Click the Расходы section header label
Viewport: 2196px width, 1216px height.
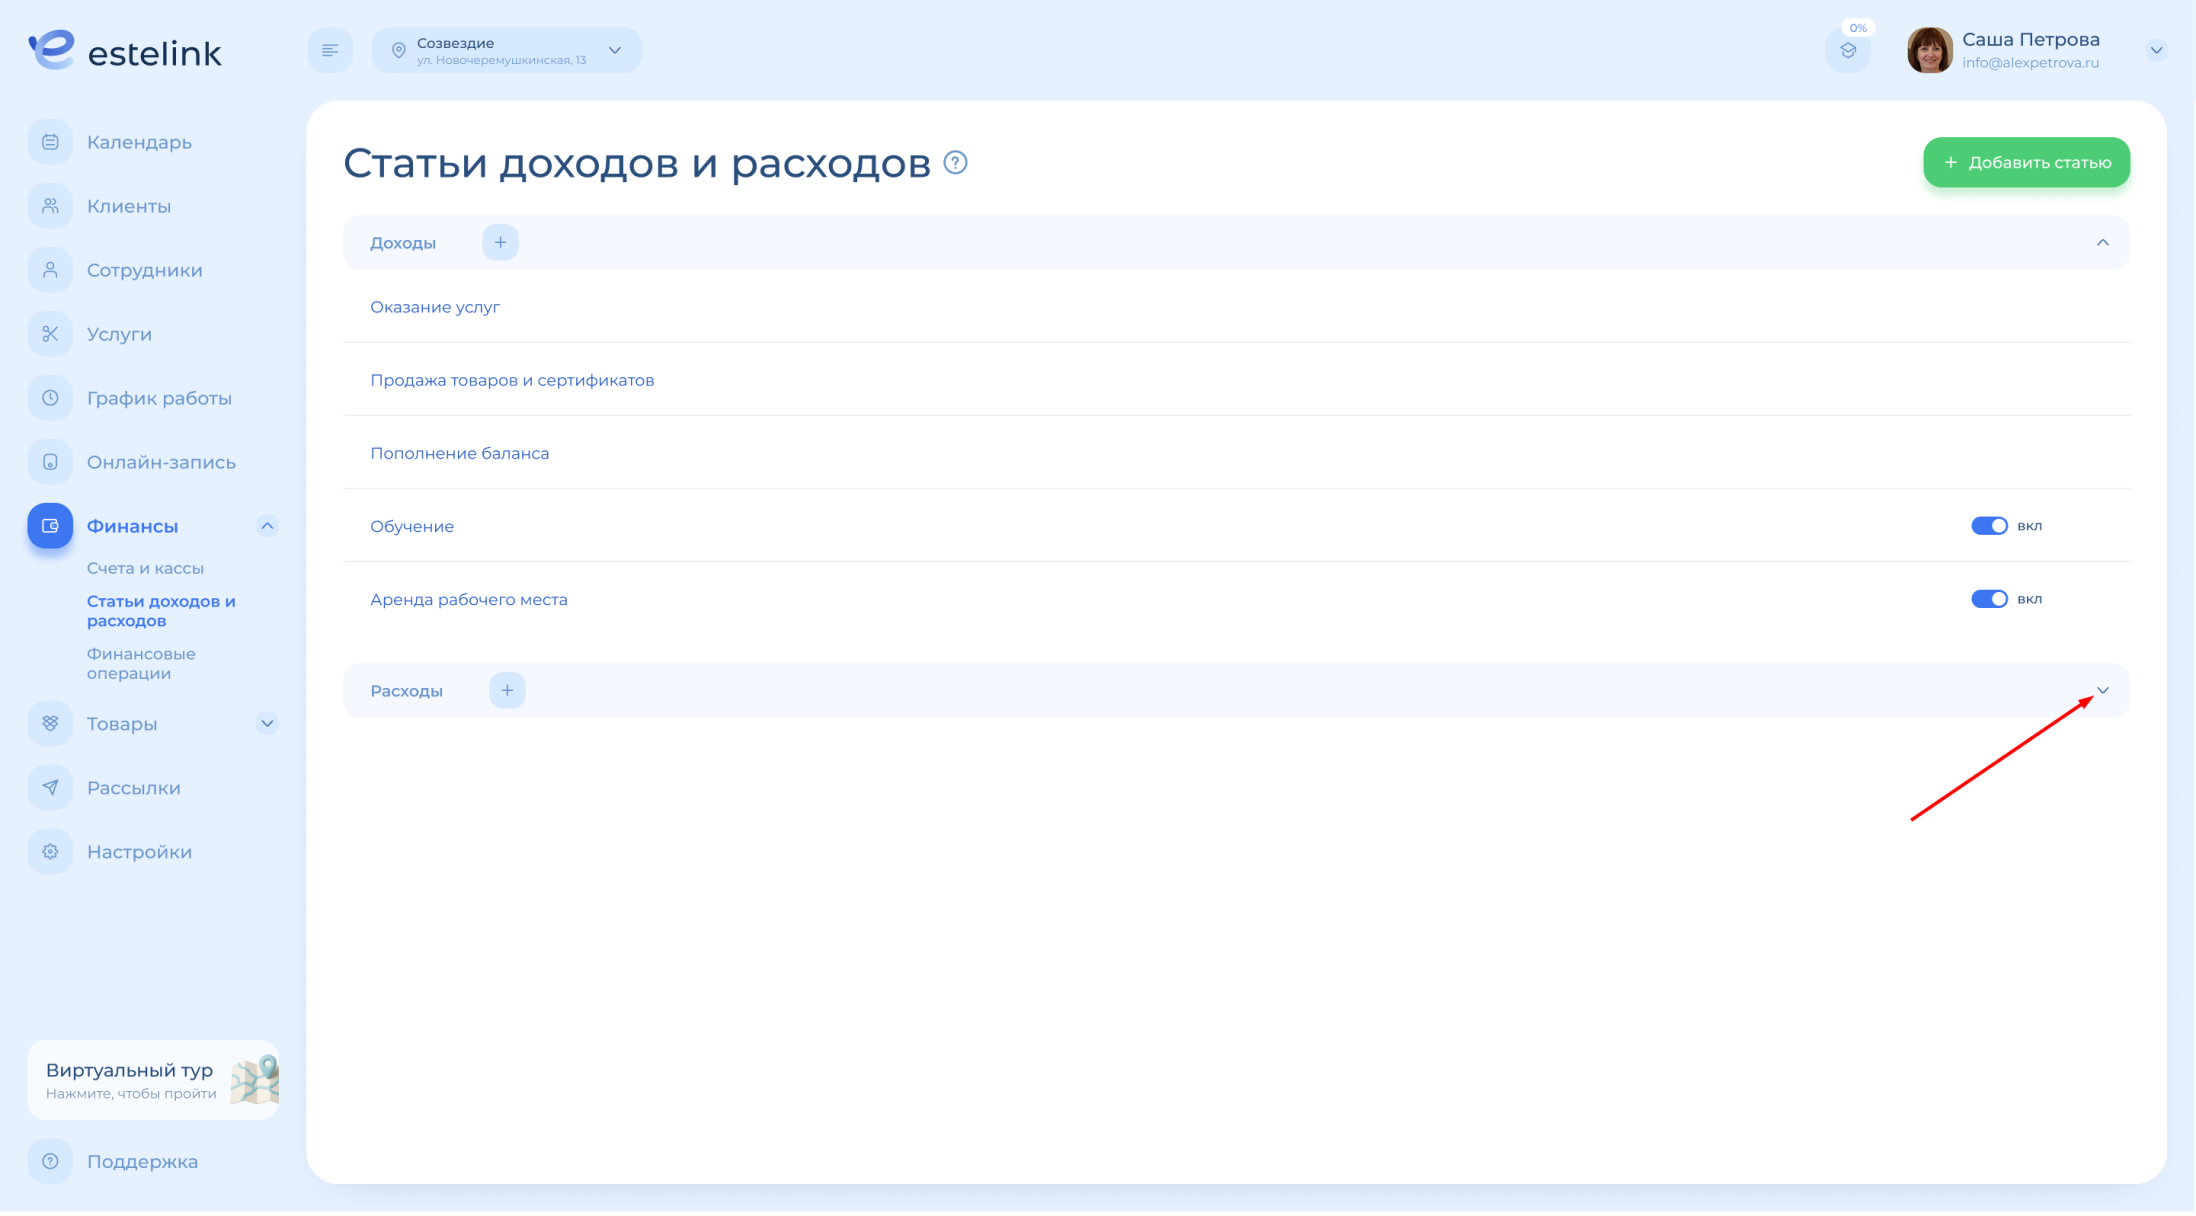click(406, 691)
